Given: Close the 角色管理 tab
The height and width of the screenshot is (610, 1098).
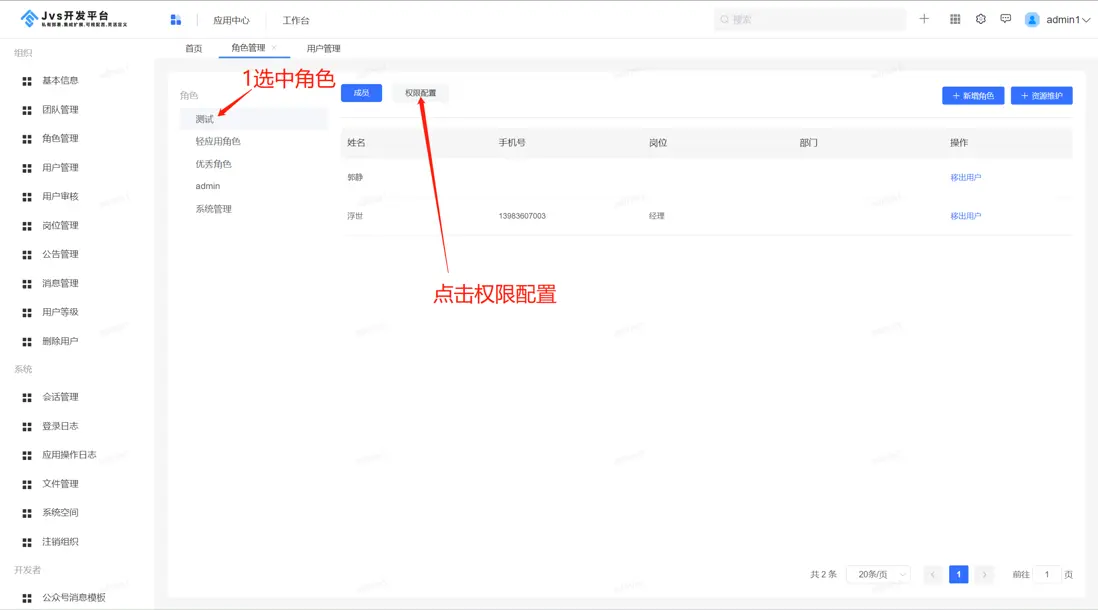Looking at the screenshot, I should coord(274,48).
